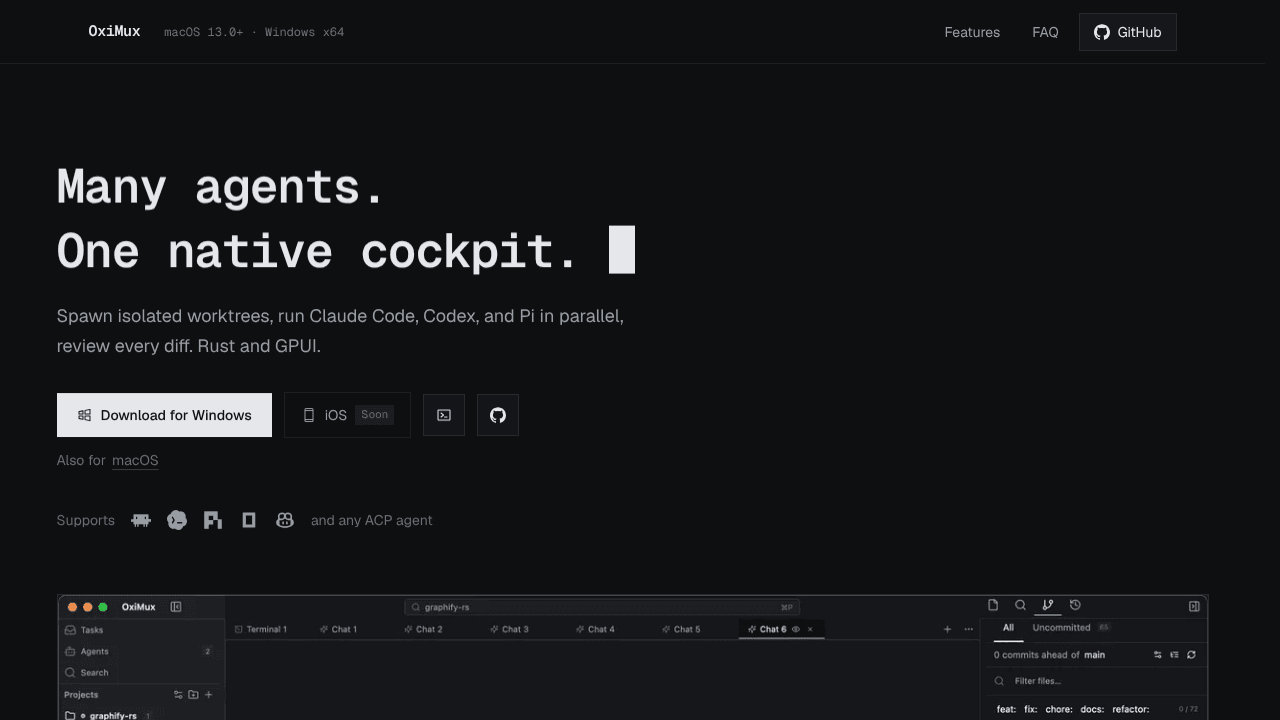Click the 'chore:' commit prefix filter
This screenshot has height=720, width=1280.
[1059, 709]
